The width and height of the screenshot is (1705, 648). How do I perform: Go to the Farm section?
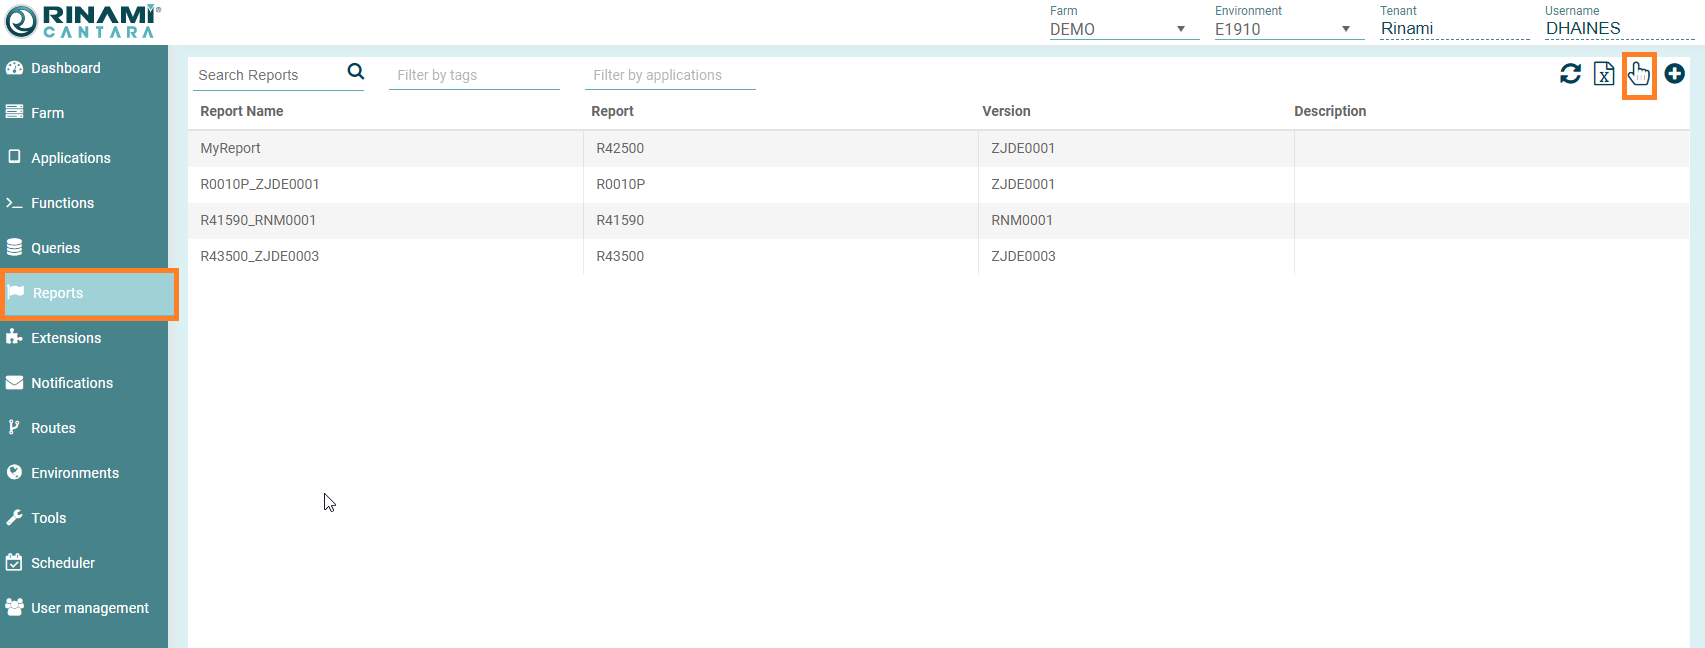(47, 113)
